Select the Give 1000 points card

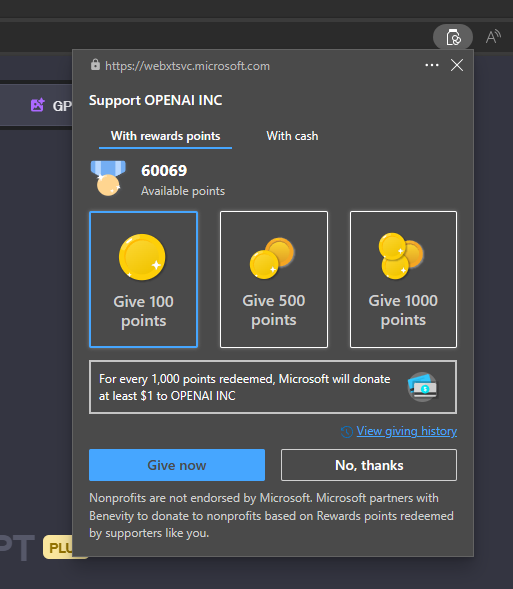[x=403, y=279]
